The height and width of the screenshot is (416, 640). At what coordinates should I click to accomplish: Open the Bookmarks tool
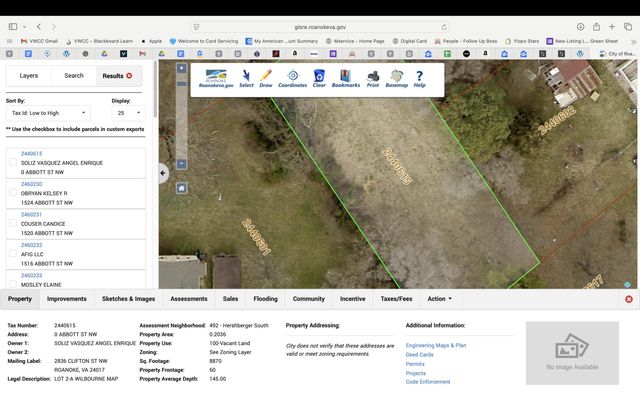pyautogui.click(x=345, y=78)
